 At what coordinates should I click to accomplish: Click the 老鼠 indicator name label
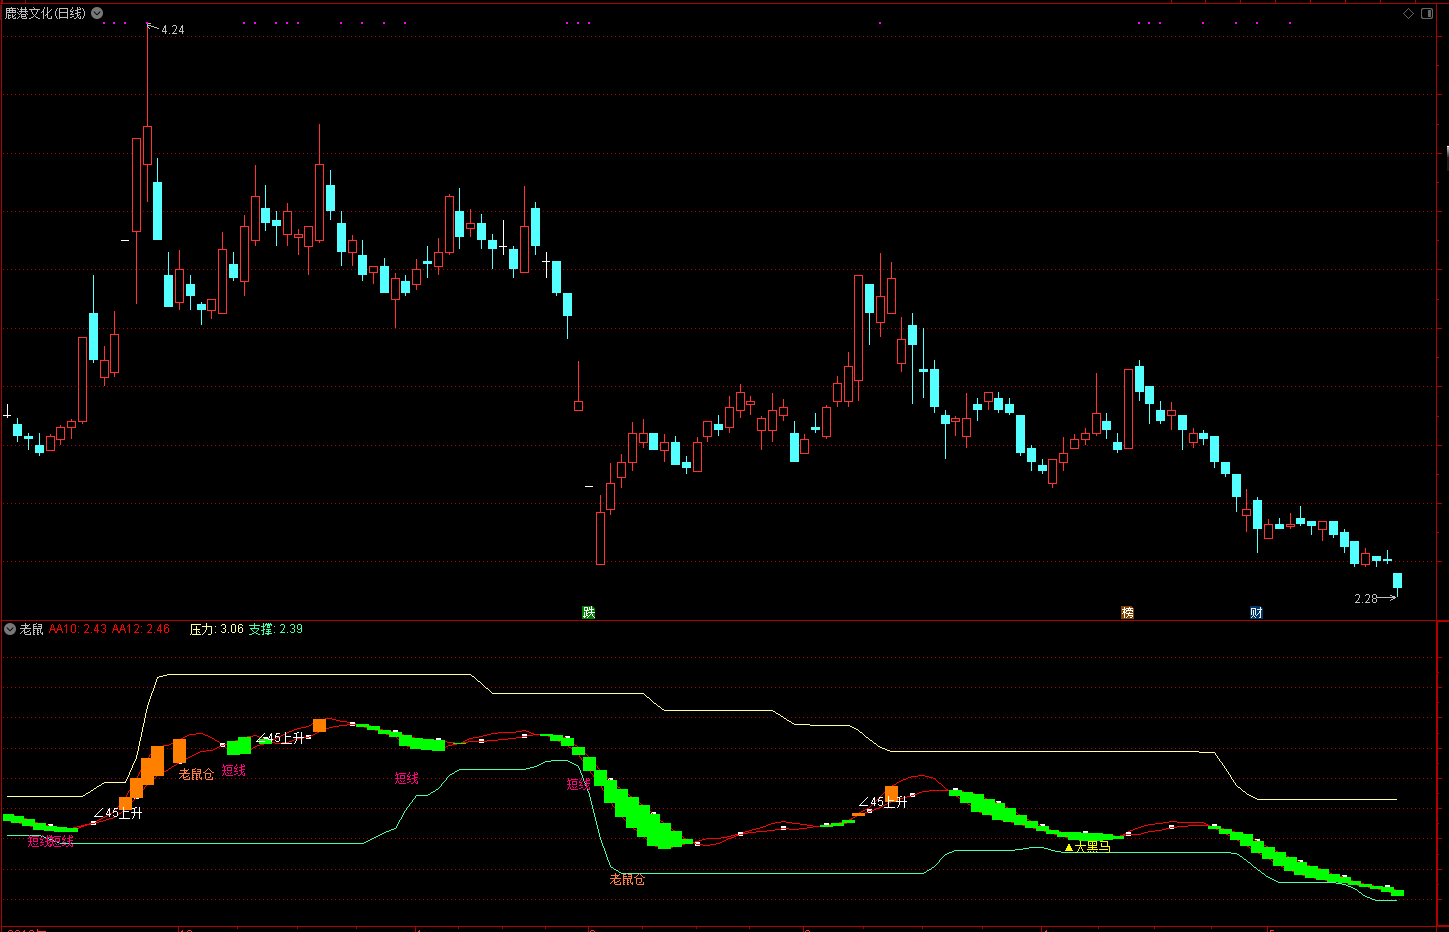tap(32, 629)
